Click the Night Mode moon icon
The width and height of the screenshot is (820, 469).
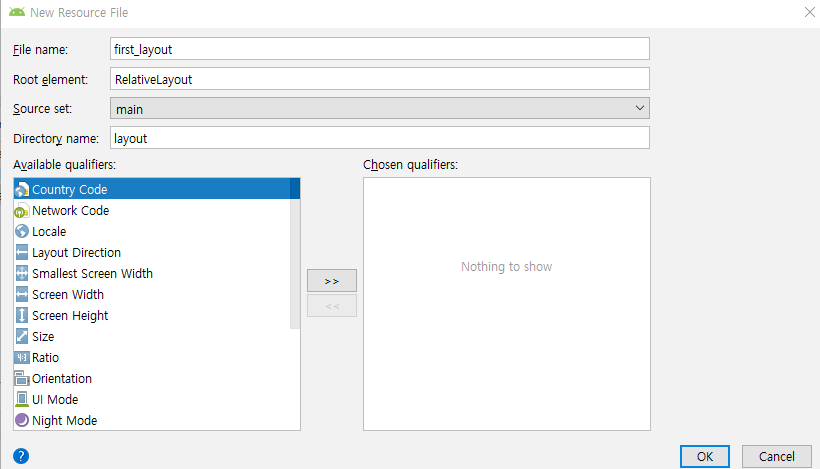click(x=22, y=420)
